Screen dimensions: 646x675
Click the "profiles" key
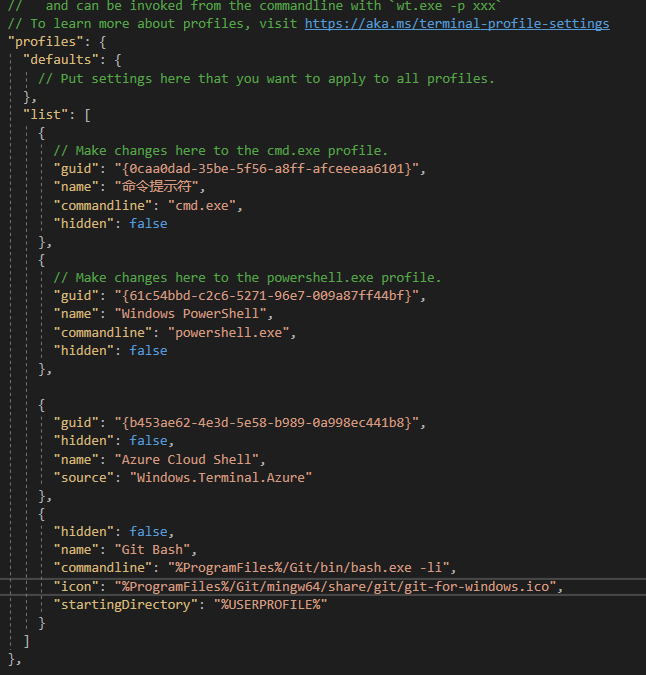point(45,42)
